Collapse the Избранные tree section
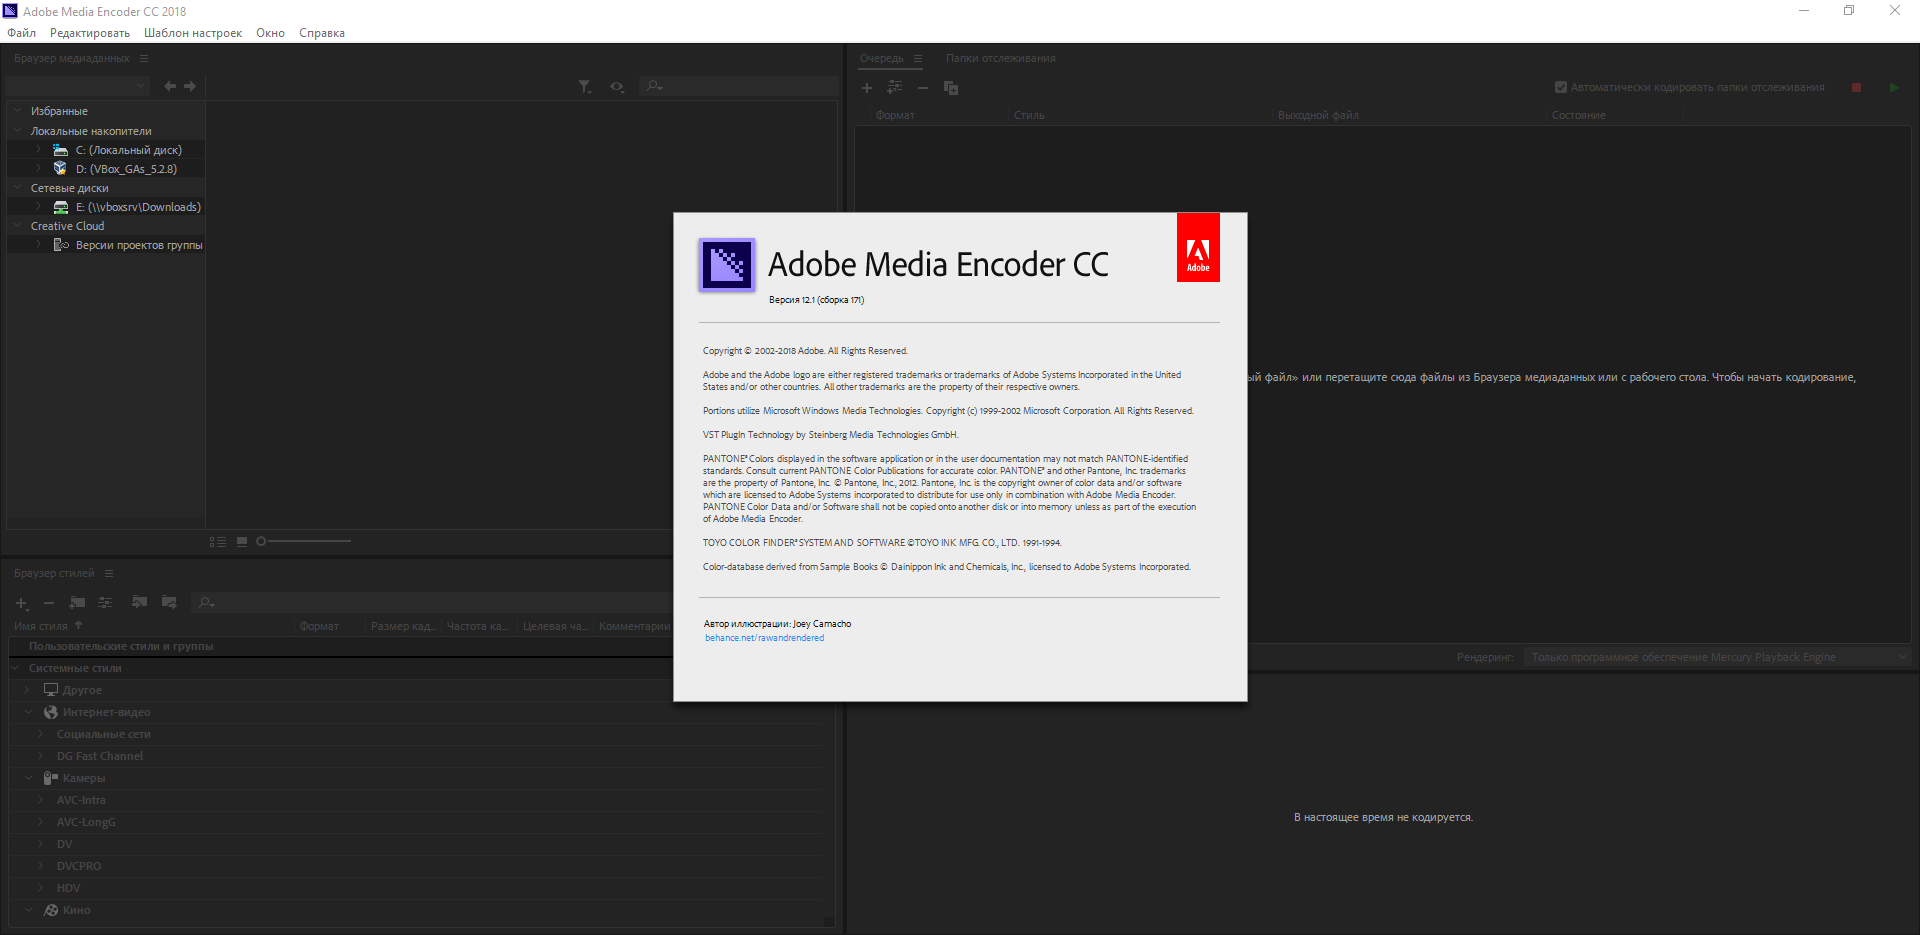This screenshot has height=935, width=1920. click(17, 111)
